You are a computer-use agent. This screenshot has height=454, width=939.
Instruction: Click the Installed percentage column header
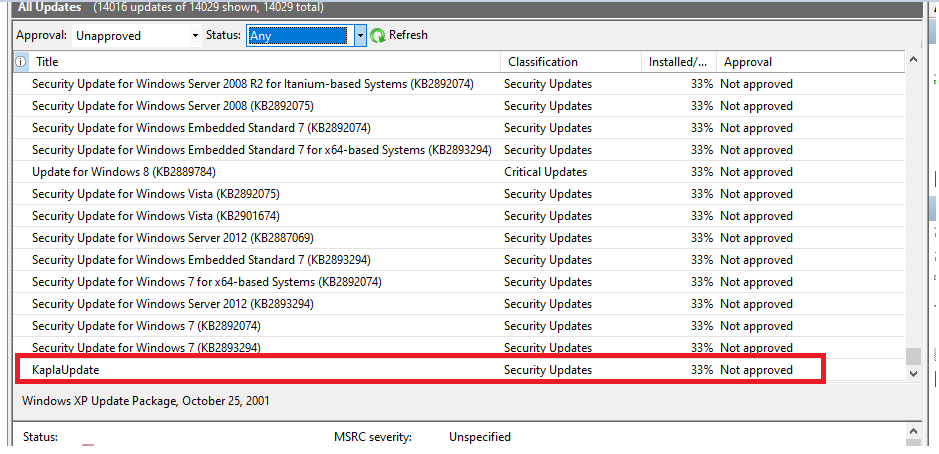point(678,62)
